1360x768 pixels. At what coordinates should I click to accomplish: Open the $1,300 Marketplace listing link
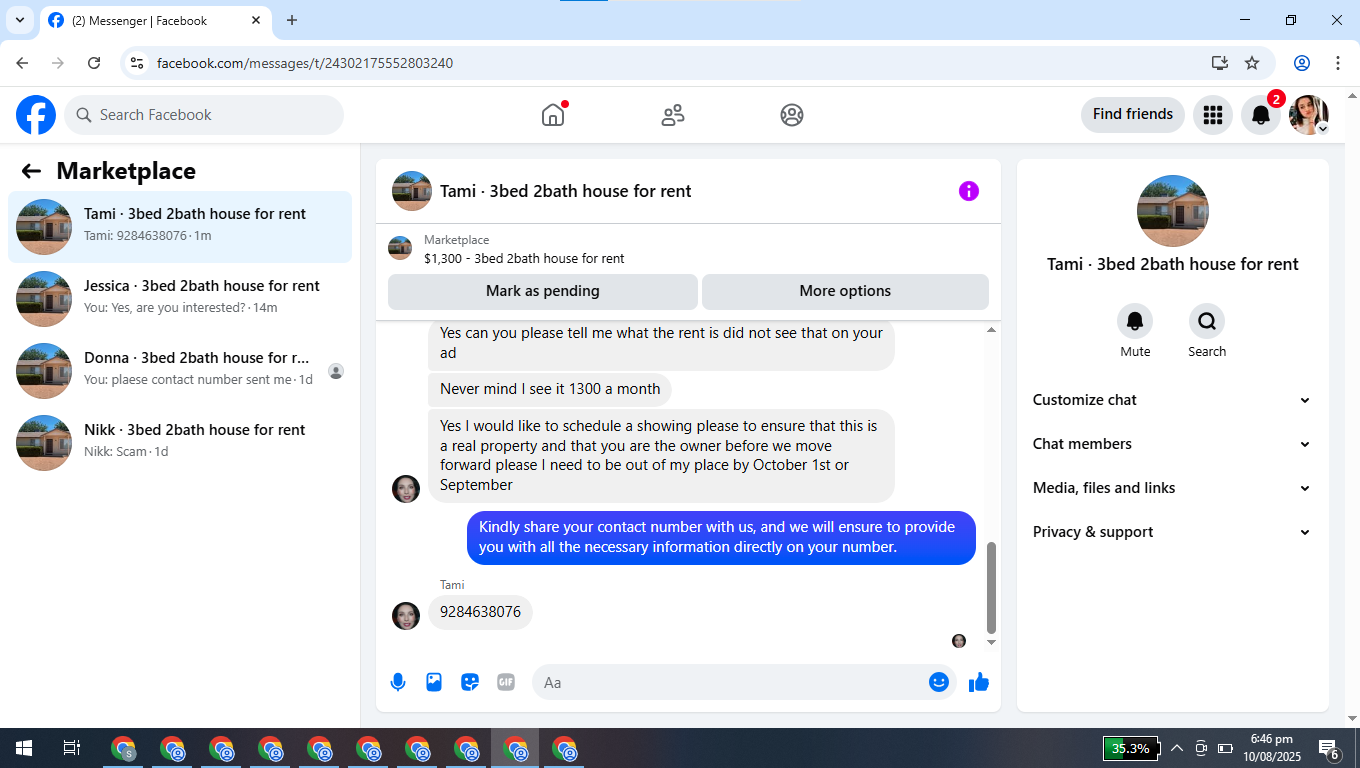click(x=524, y=258)
